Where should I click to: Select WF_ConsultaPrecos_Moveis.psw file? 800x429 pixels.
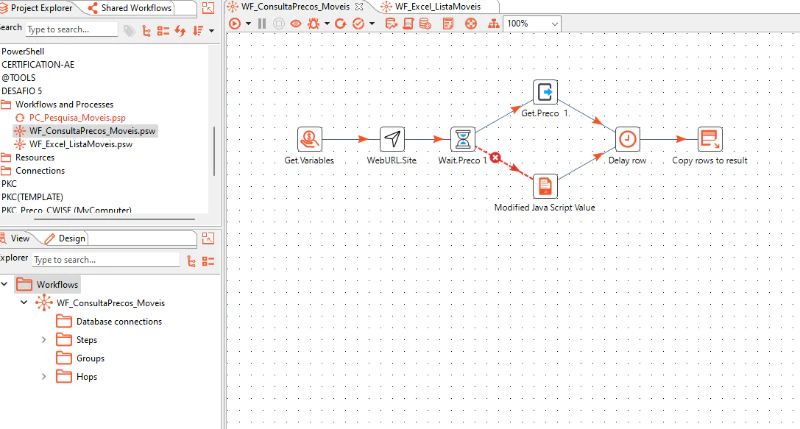click(92, 131)
